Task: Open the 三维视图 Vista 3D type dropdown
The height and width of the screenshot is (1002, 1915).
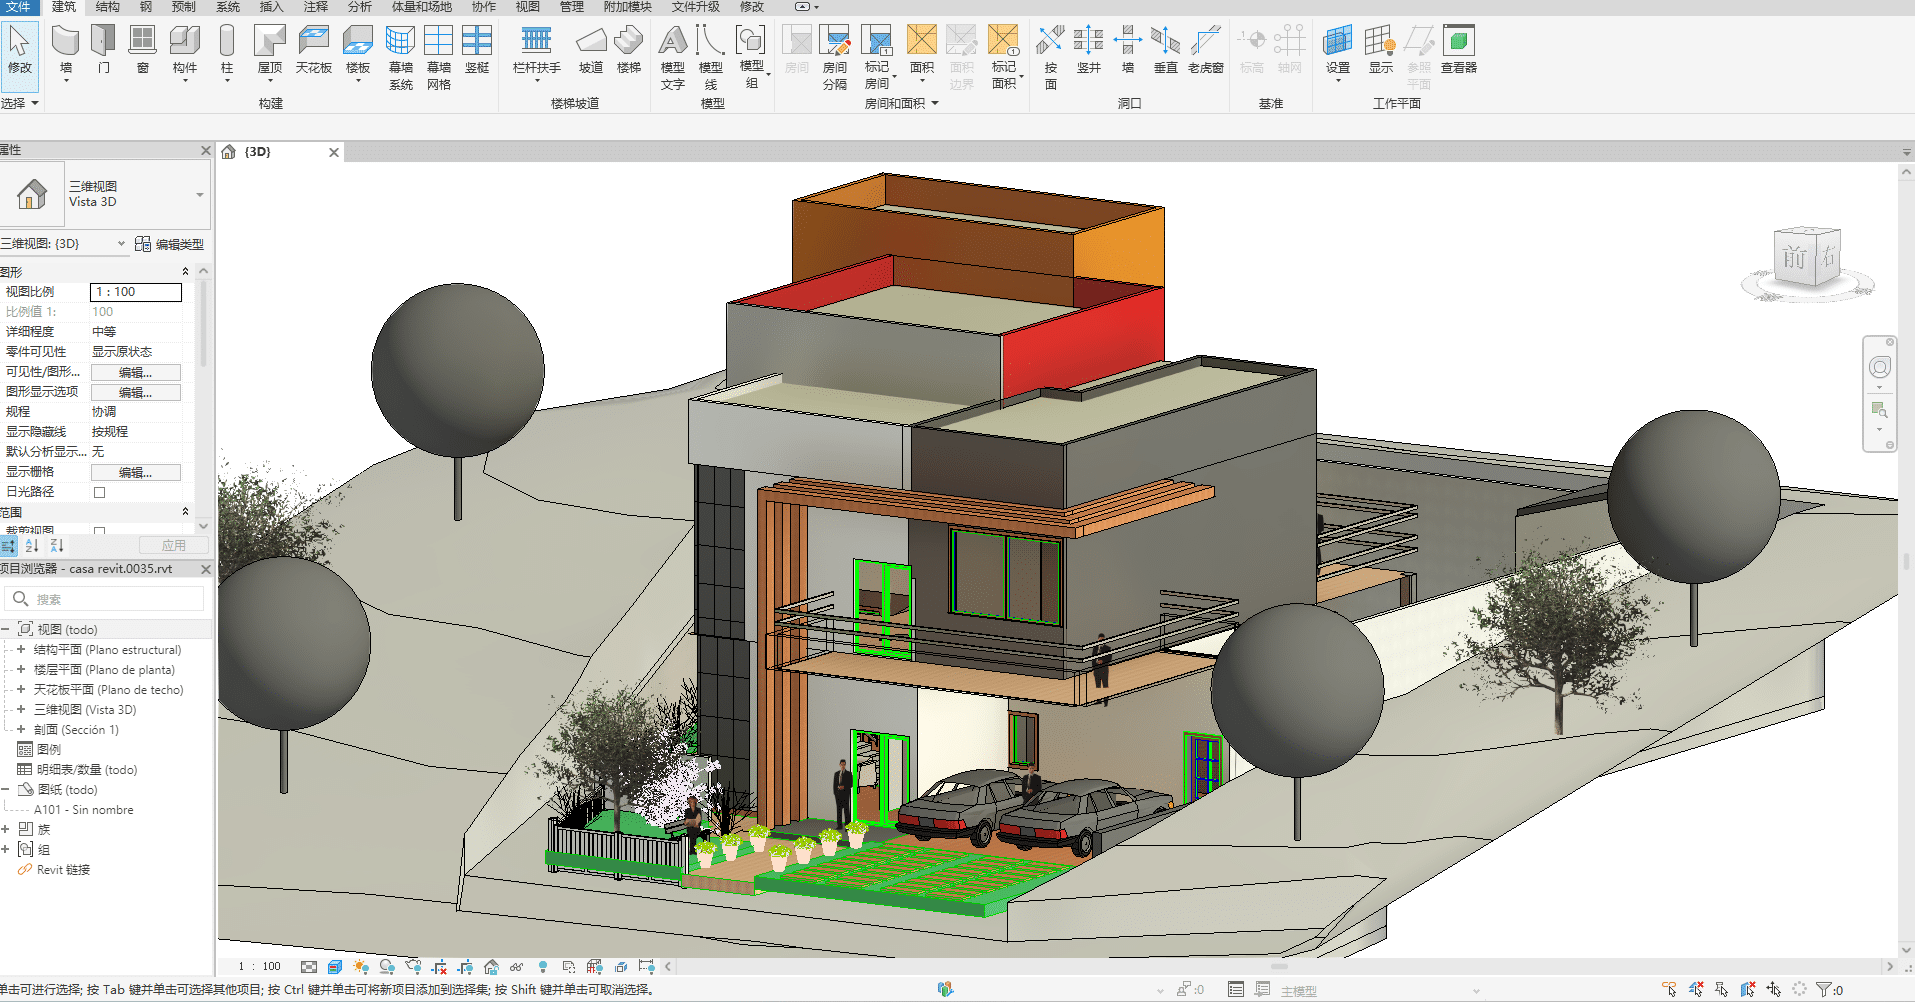Action: 200,195
